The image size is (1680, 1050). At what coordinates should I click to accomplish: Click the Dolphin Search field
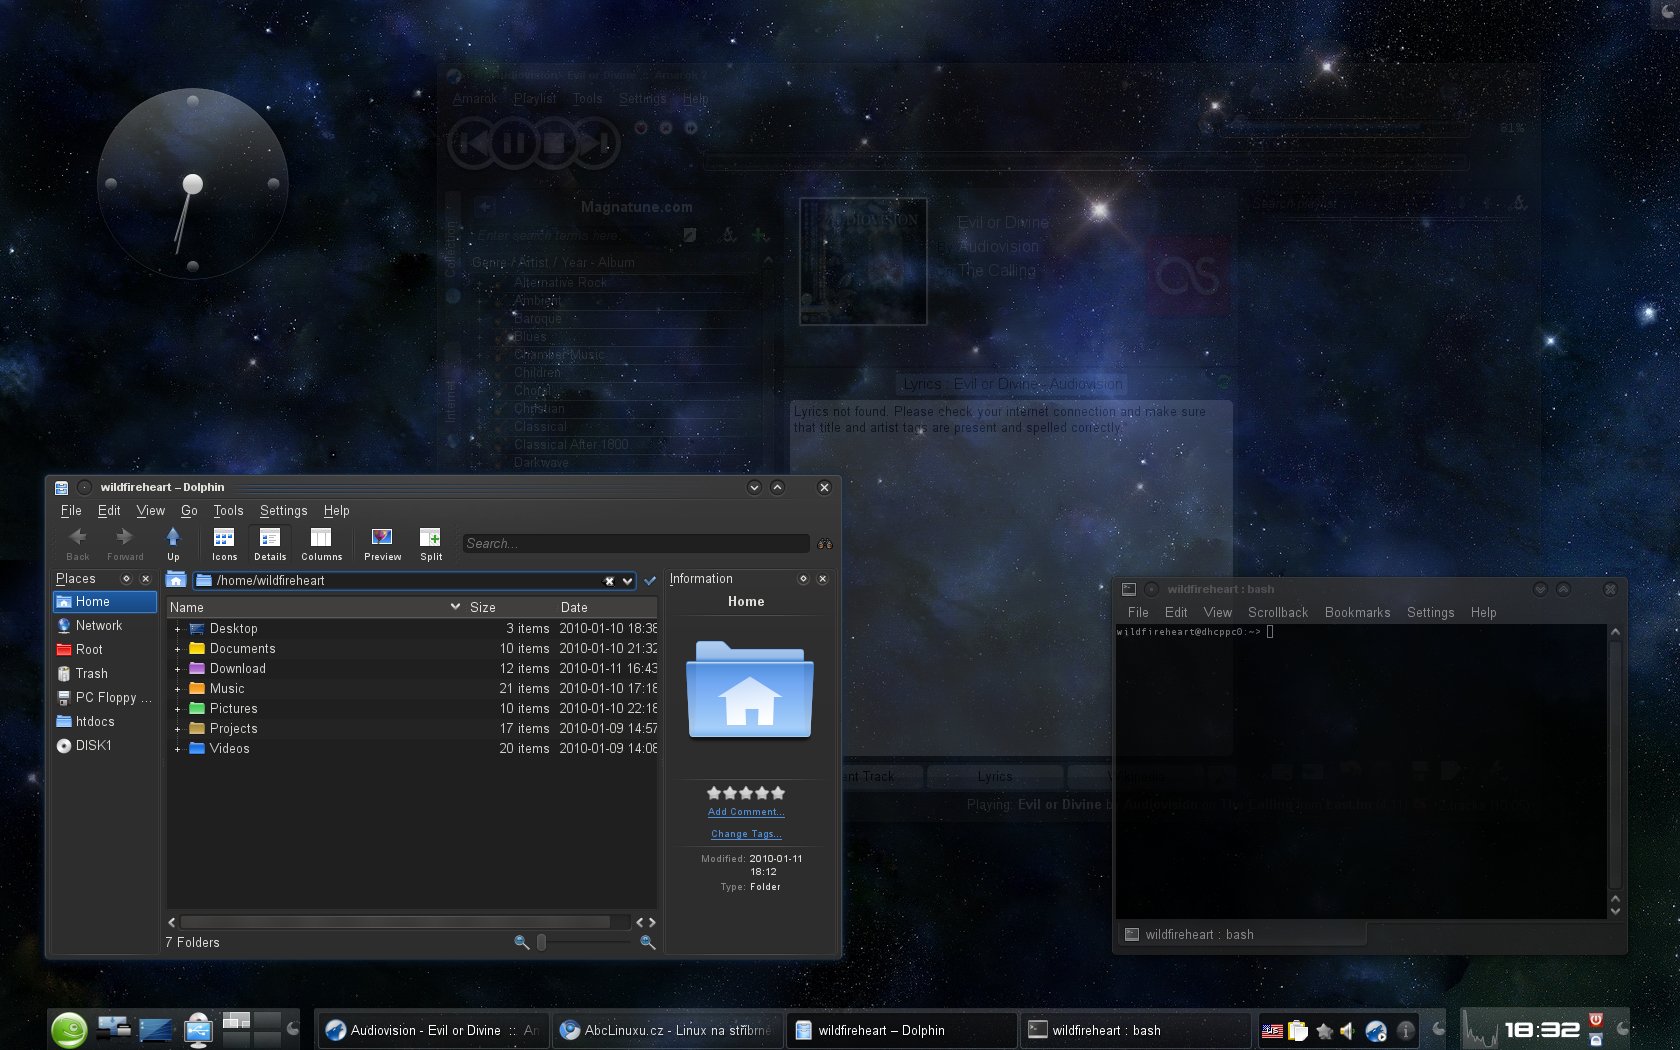636,543
